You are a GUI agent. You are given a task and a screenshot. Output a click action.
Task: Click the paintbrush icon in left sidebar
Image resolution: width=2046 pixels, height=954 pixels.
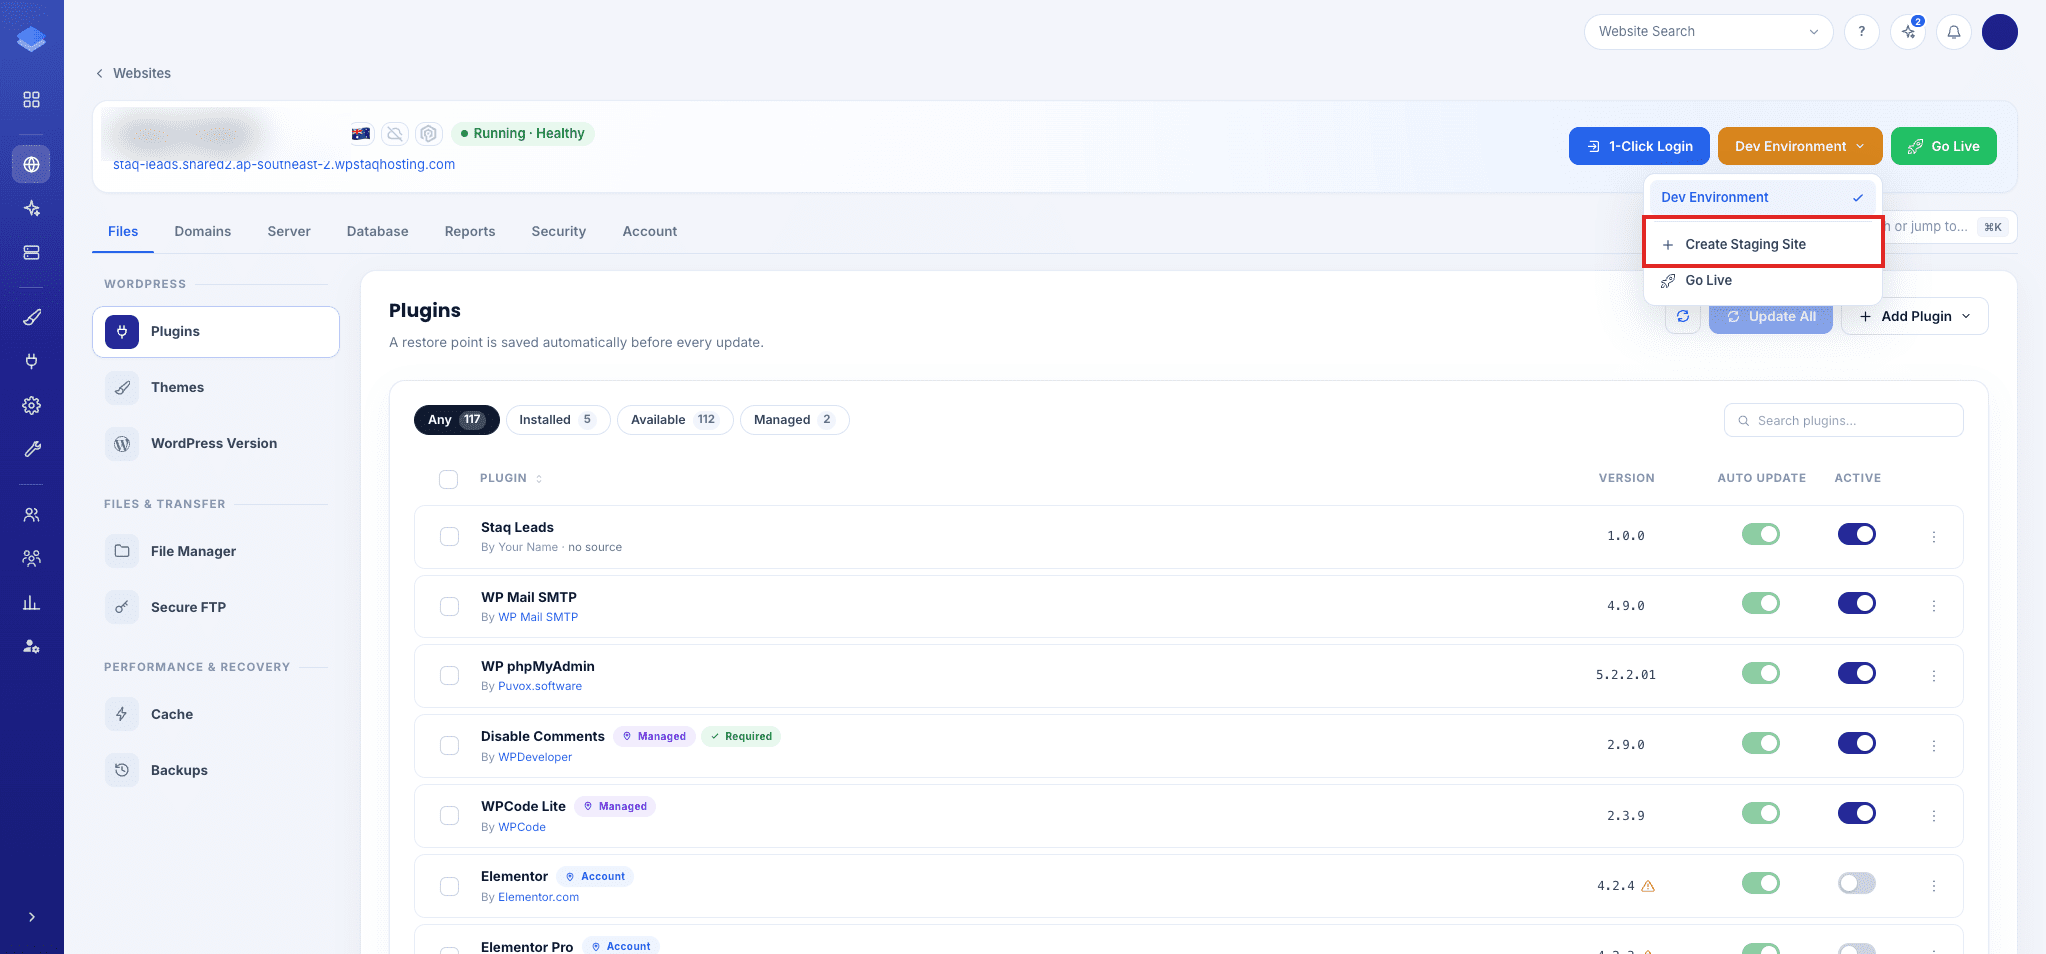point(31,317)
